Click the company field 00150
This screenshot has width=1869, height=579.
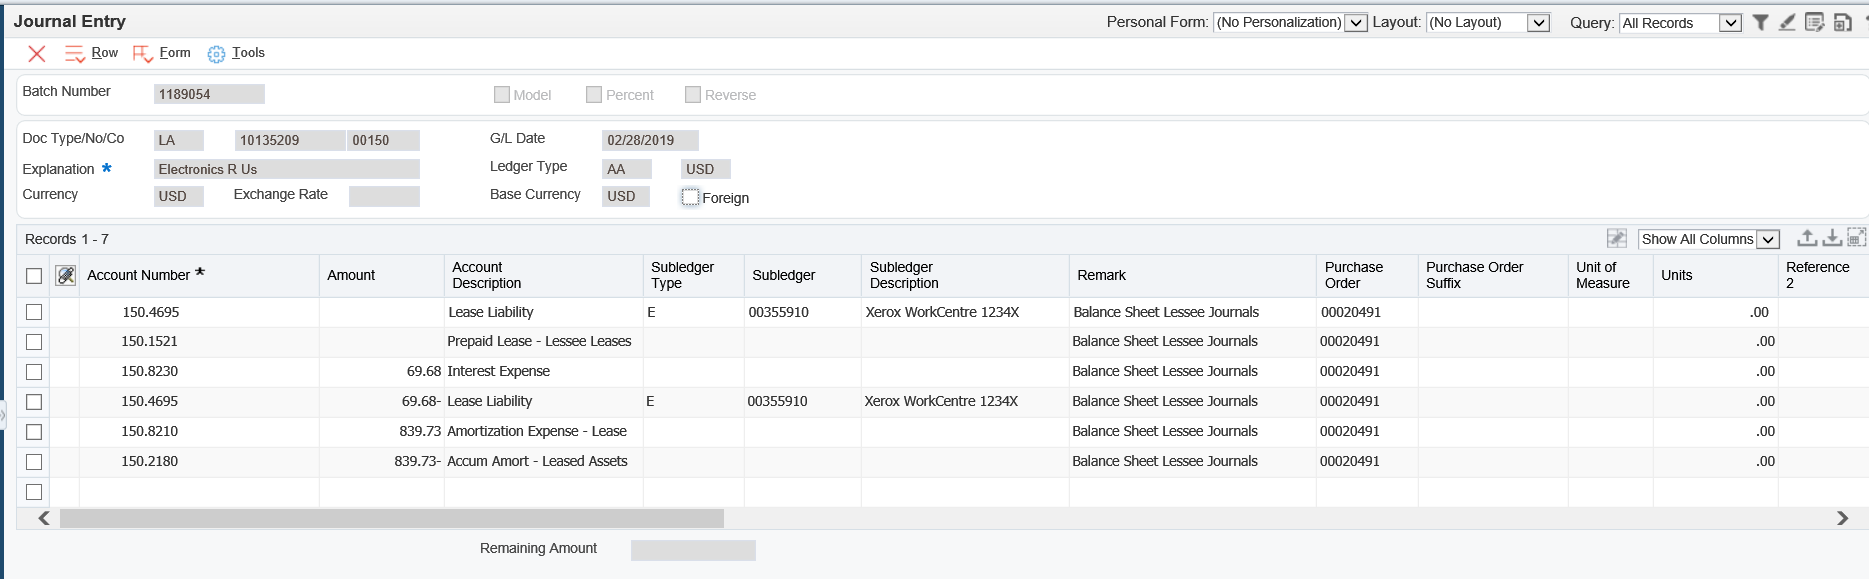pos(383,140)
